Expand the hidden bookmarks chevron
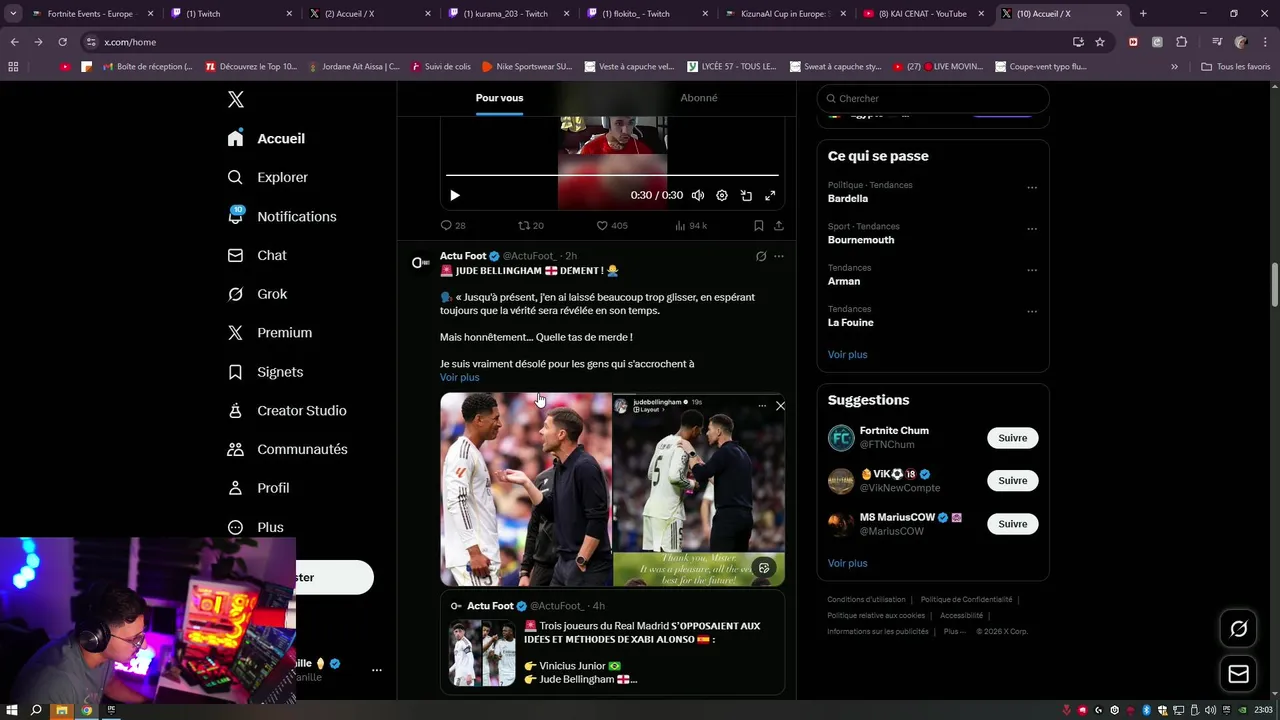 [x=1174, y=67]
